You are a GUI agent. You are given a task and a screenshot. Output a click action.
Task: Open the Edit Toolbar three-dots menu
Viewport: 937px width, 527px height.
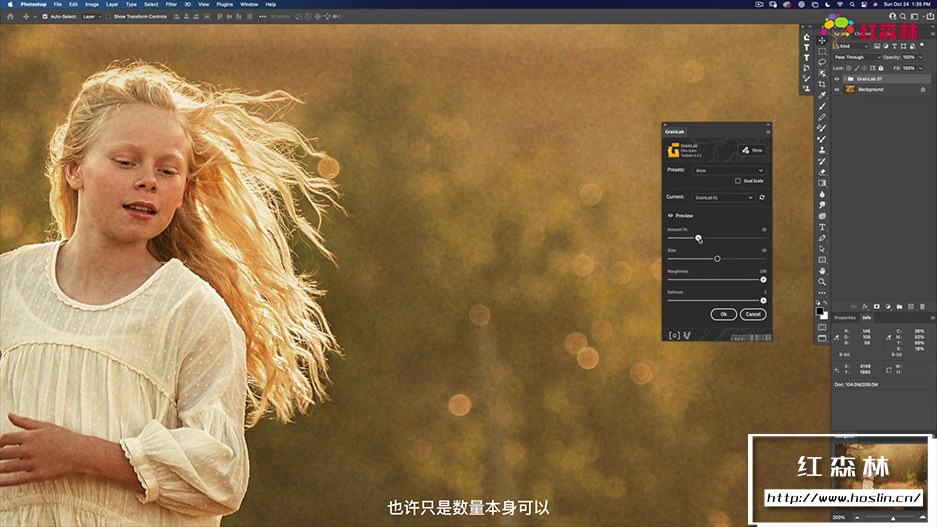pyautogui.click(x=822, y=293)
